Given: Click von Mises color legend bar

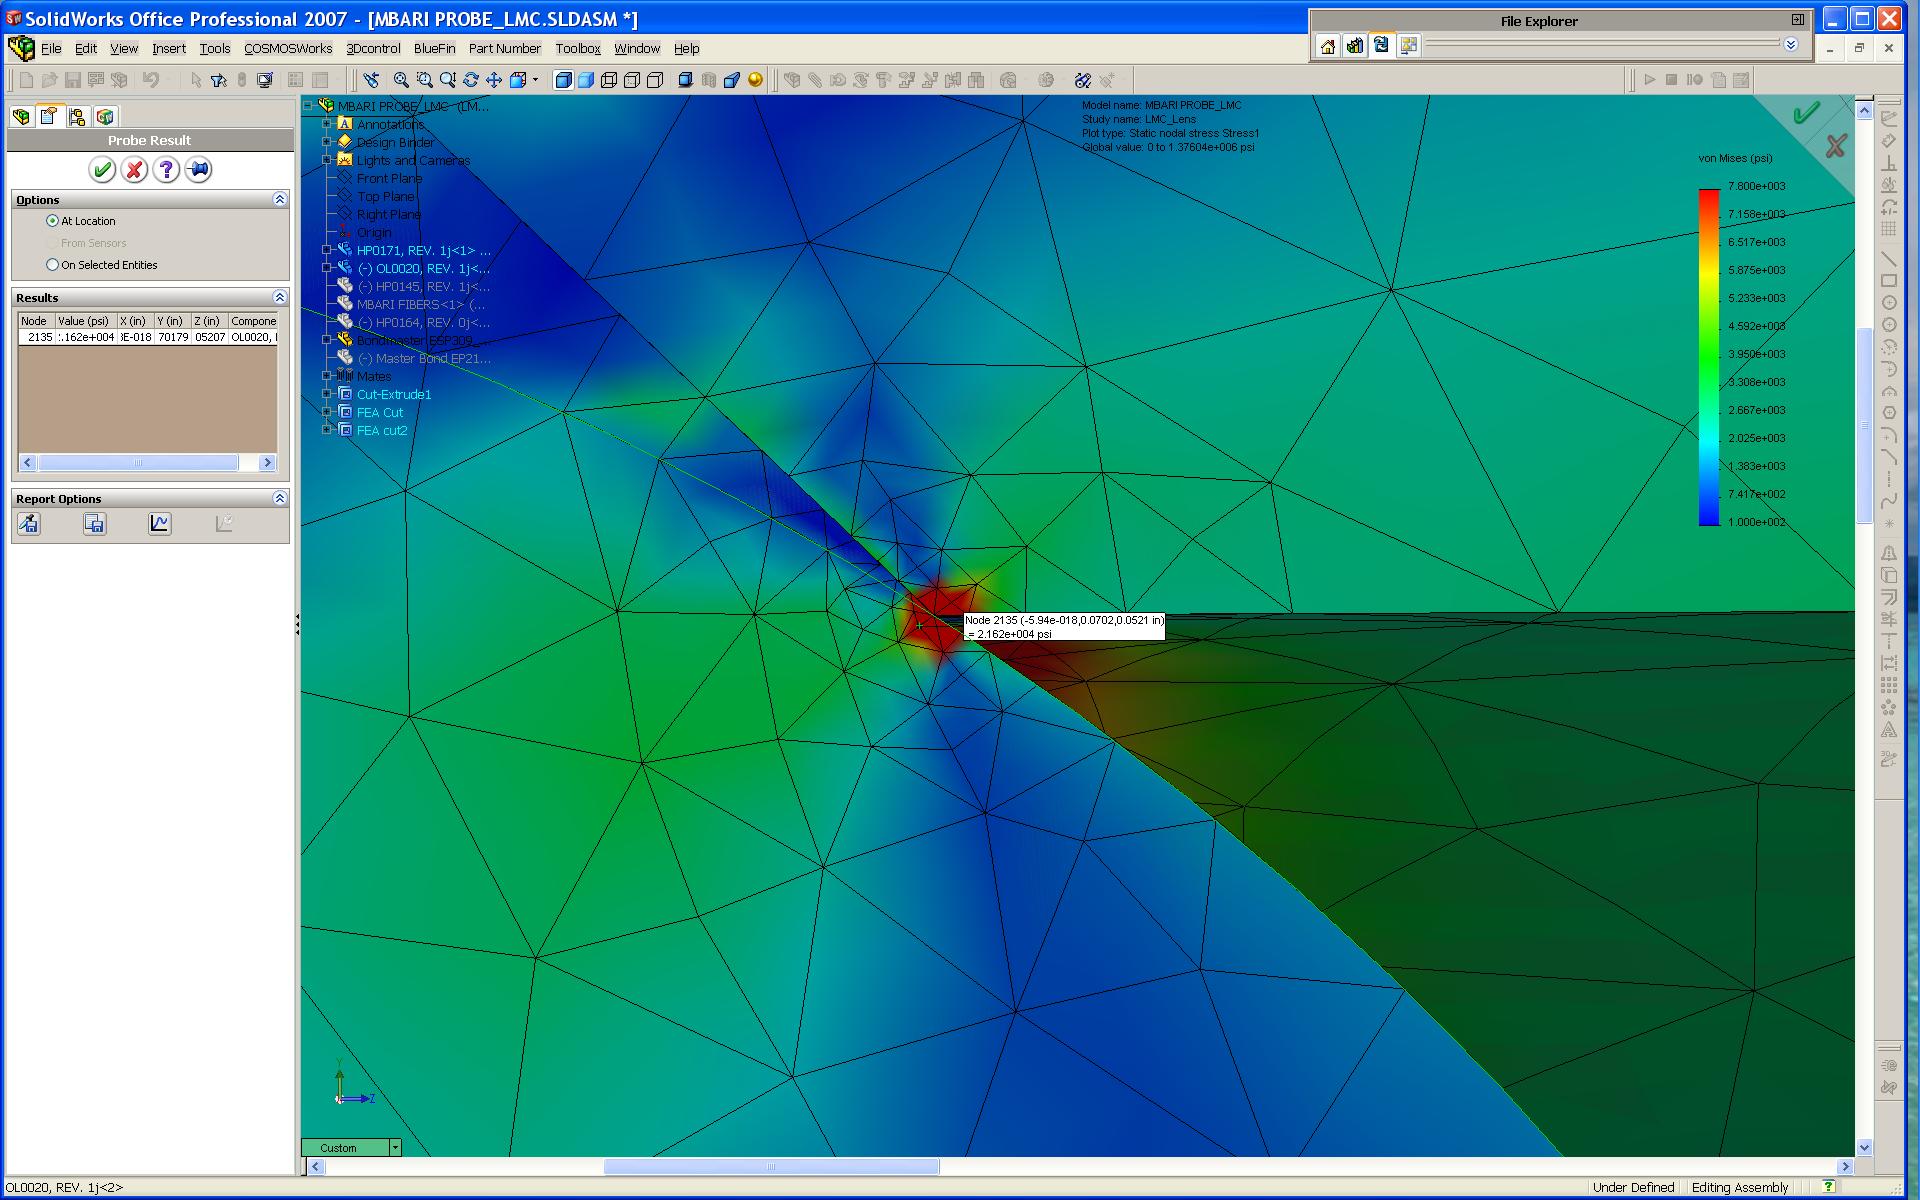Looking at the screenshot, I should click(x=1709, y=357).
